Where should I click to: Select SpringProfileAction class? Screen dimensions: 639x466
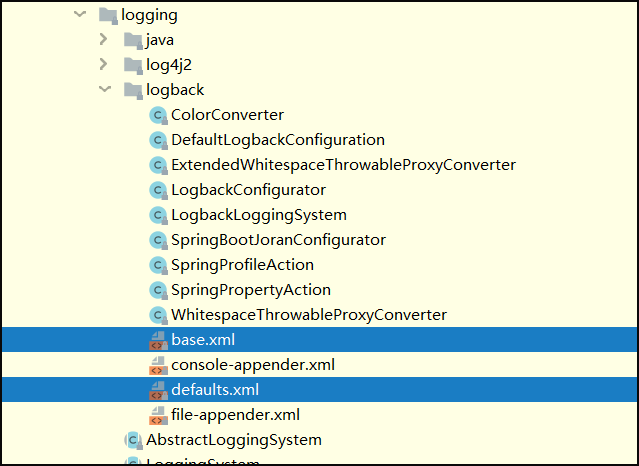coord(242,265)
